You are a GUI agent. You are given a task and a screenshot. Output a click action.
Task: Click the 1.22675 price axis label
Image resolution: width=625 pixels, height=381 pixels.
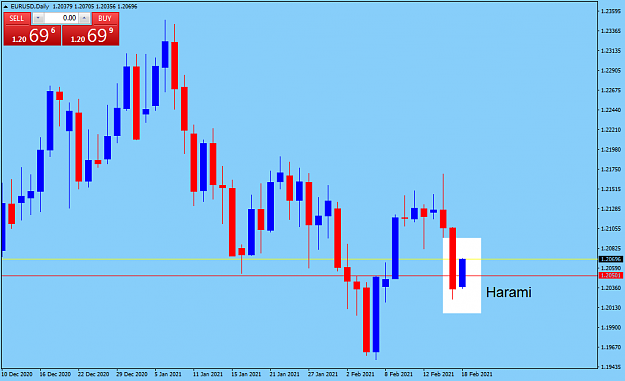(x=611, y=90)
